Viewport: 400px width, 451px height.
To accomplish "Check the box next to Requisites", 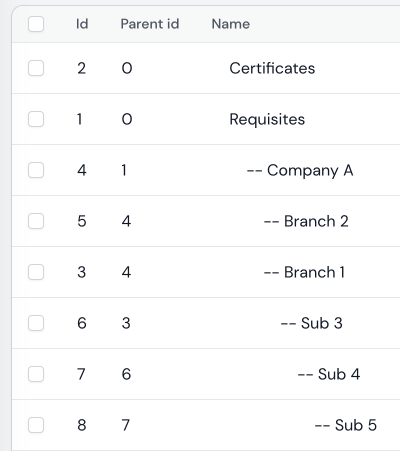I will coord(36,119).
